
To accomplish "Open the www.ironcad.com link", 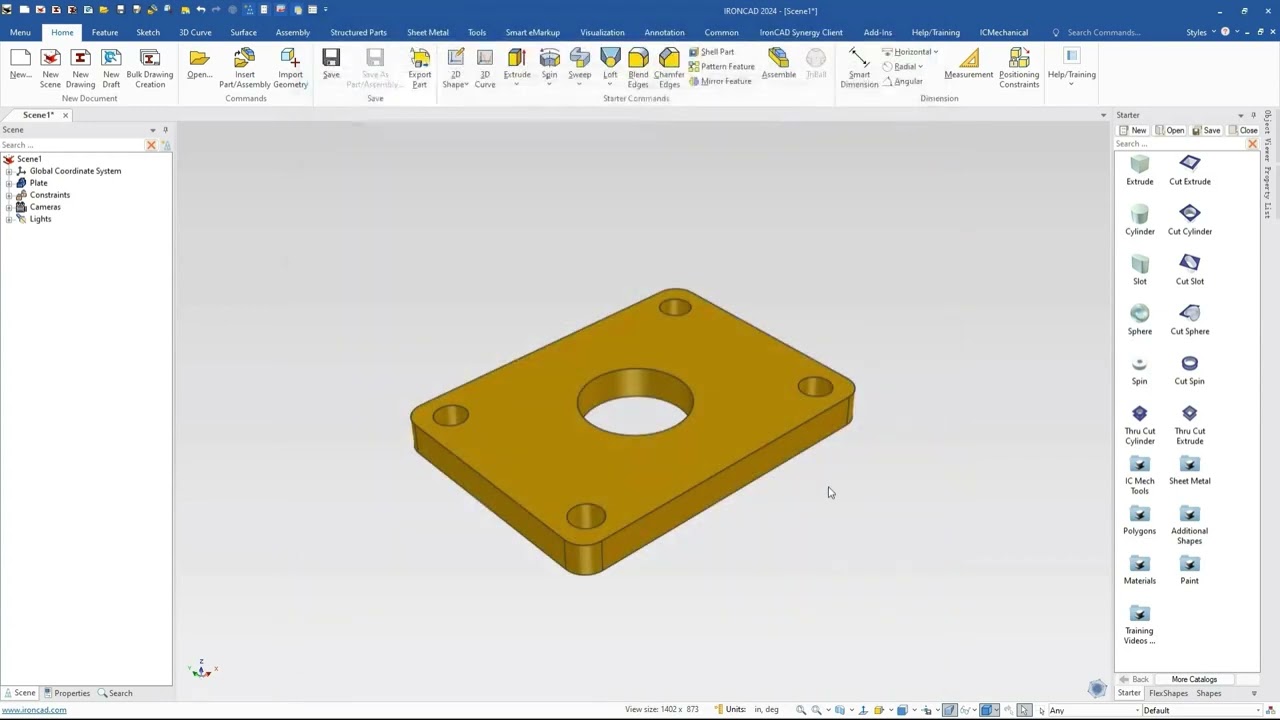I will pos(34,710).
